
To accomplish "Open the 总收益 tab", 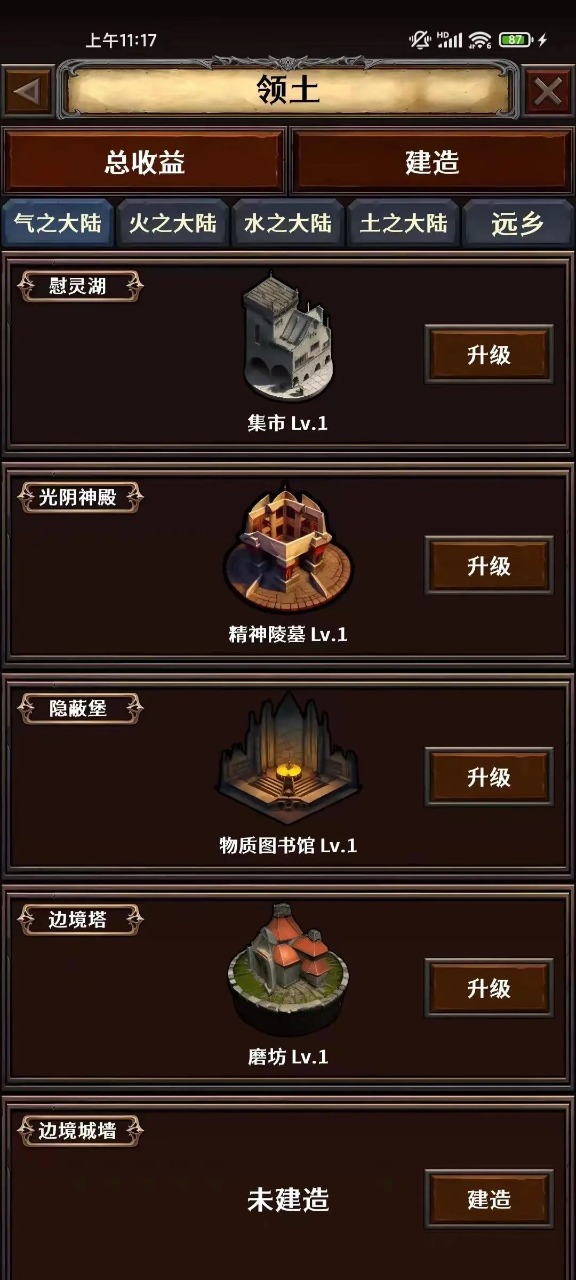I will tap(144, 162).
